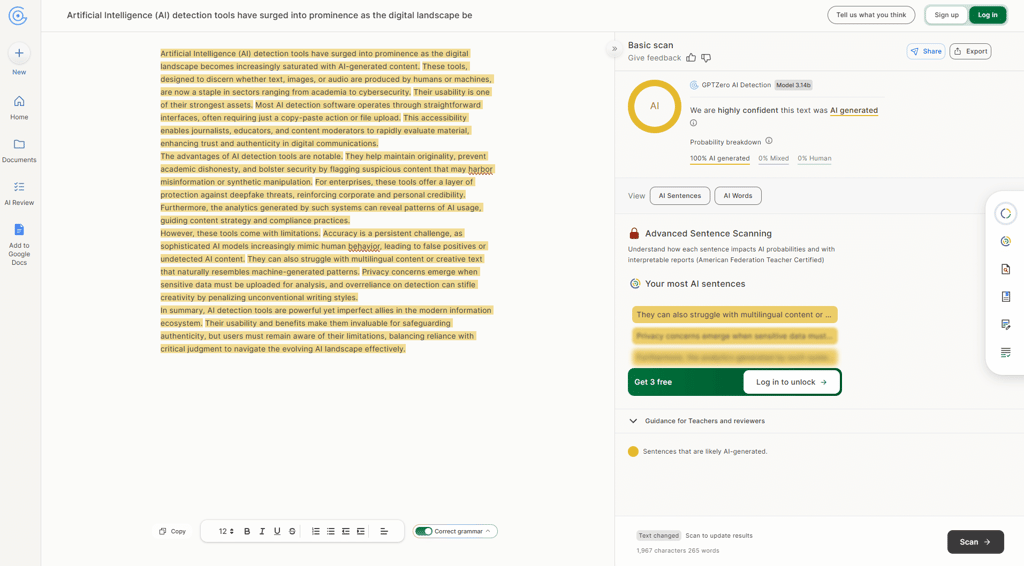Toggle strikethrough formatting
The height and width of the screenshot is (566, 1024).
click(x=292, y=531)
